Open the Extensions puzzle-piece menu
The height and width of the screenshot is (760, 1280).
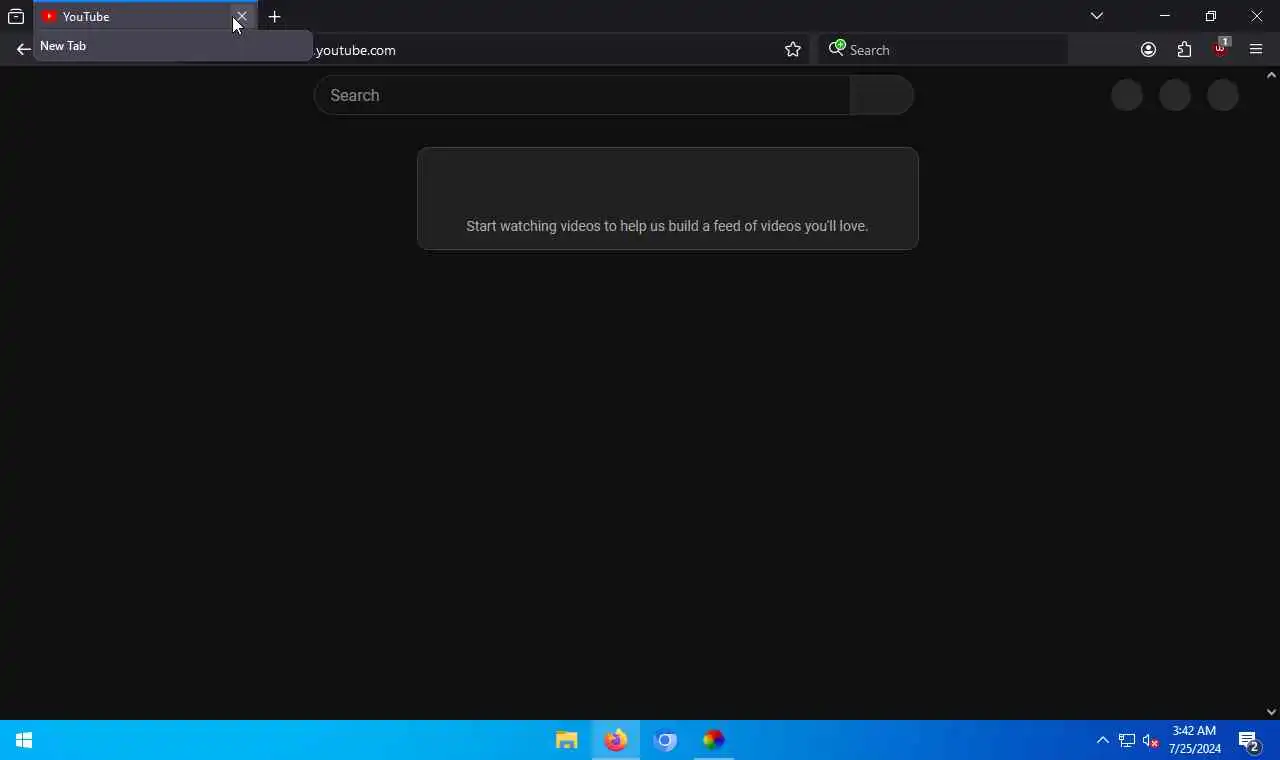tap(1184, 49)
